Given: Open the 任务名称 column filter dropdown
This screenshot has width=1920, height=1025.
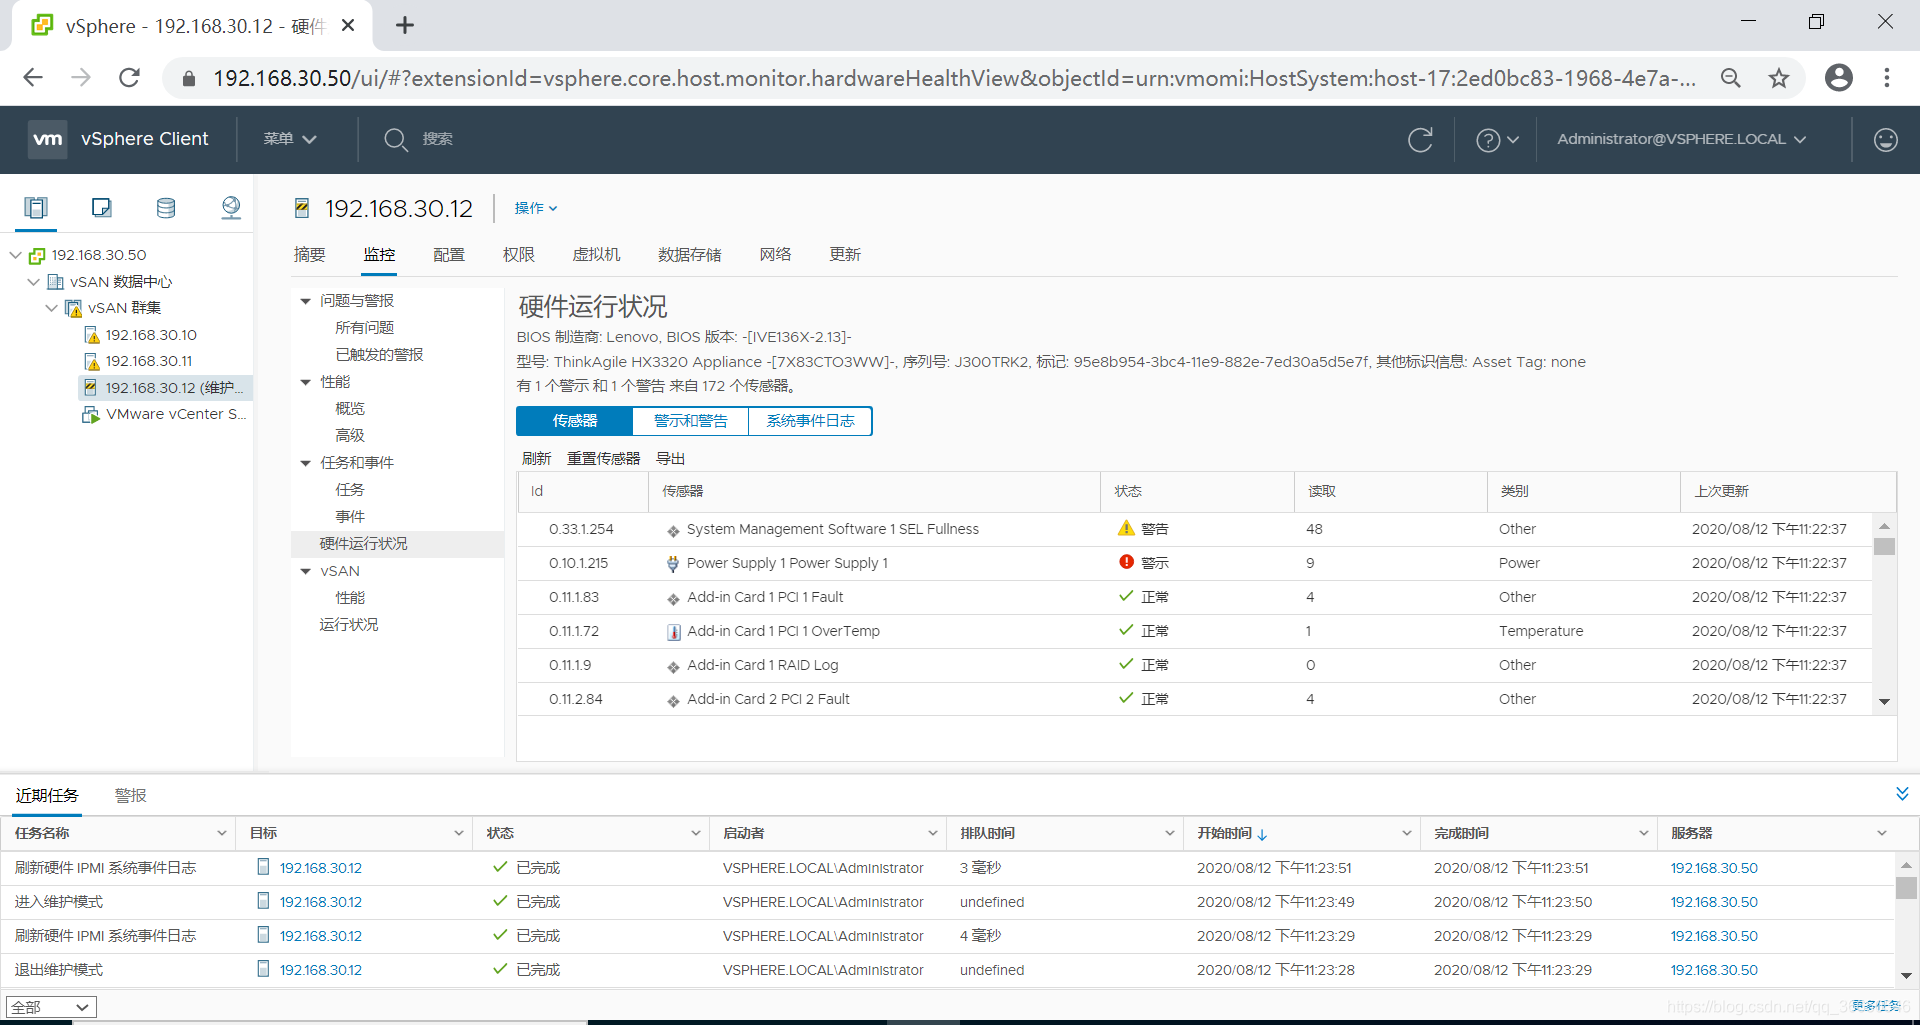Looking at the screenshot, I should coord(221,833).
